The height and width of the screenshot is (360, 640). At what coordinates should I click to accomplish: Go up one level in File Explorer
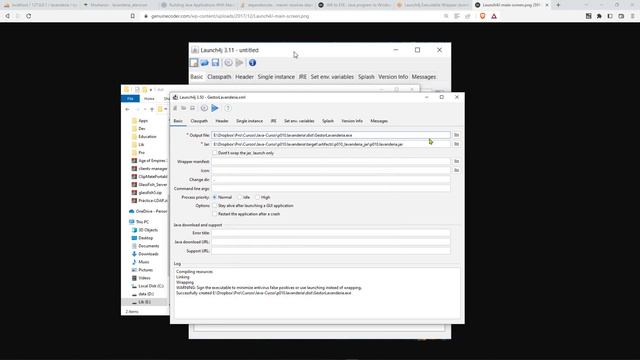[x=152, y=109]
